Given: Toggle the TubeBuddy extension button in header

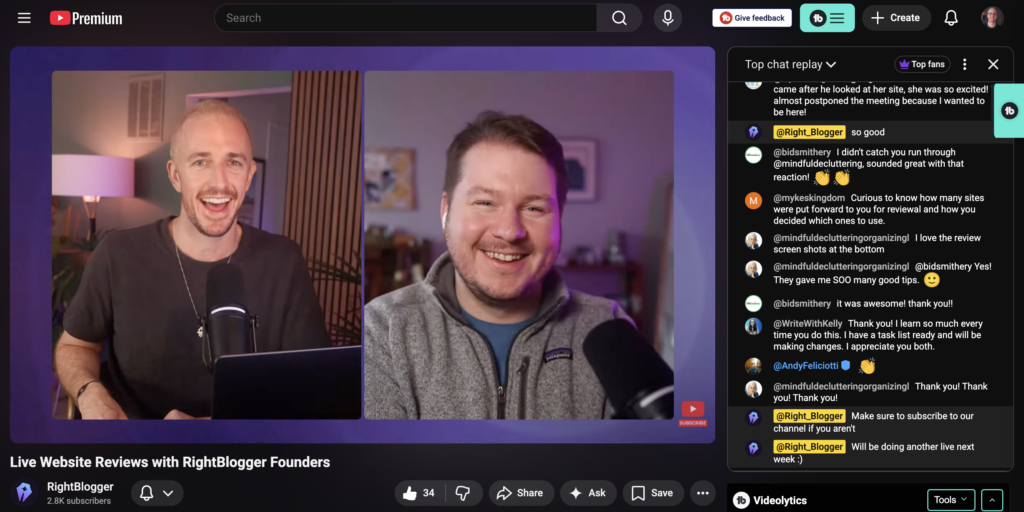Looking at the screenshot, I should click(827, 18).
